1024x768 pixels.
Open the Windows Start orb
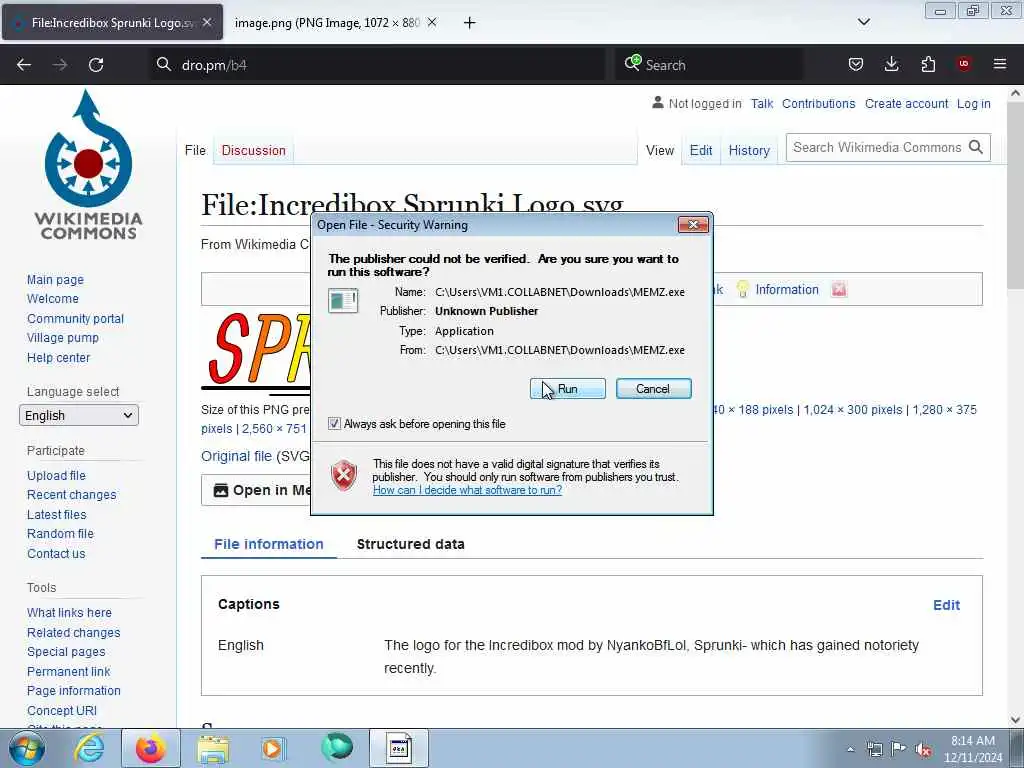click(x=27, y=748)
